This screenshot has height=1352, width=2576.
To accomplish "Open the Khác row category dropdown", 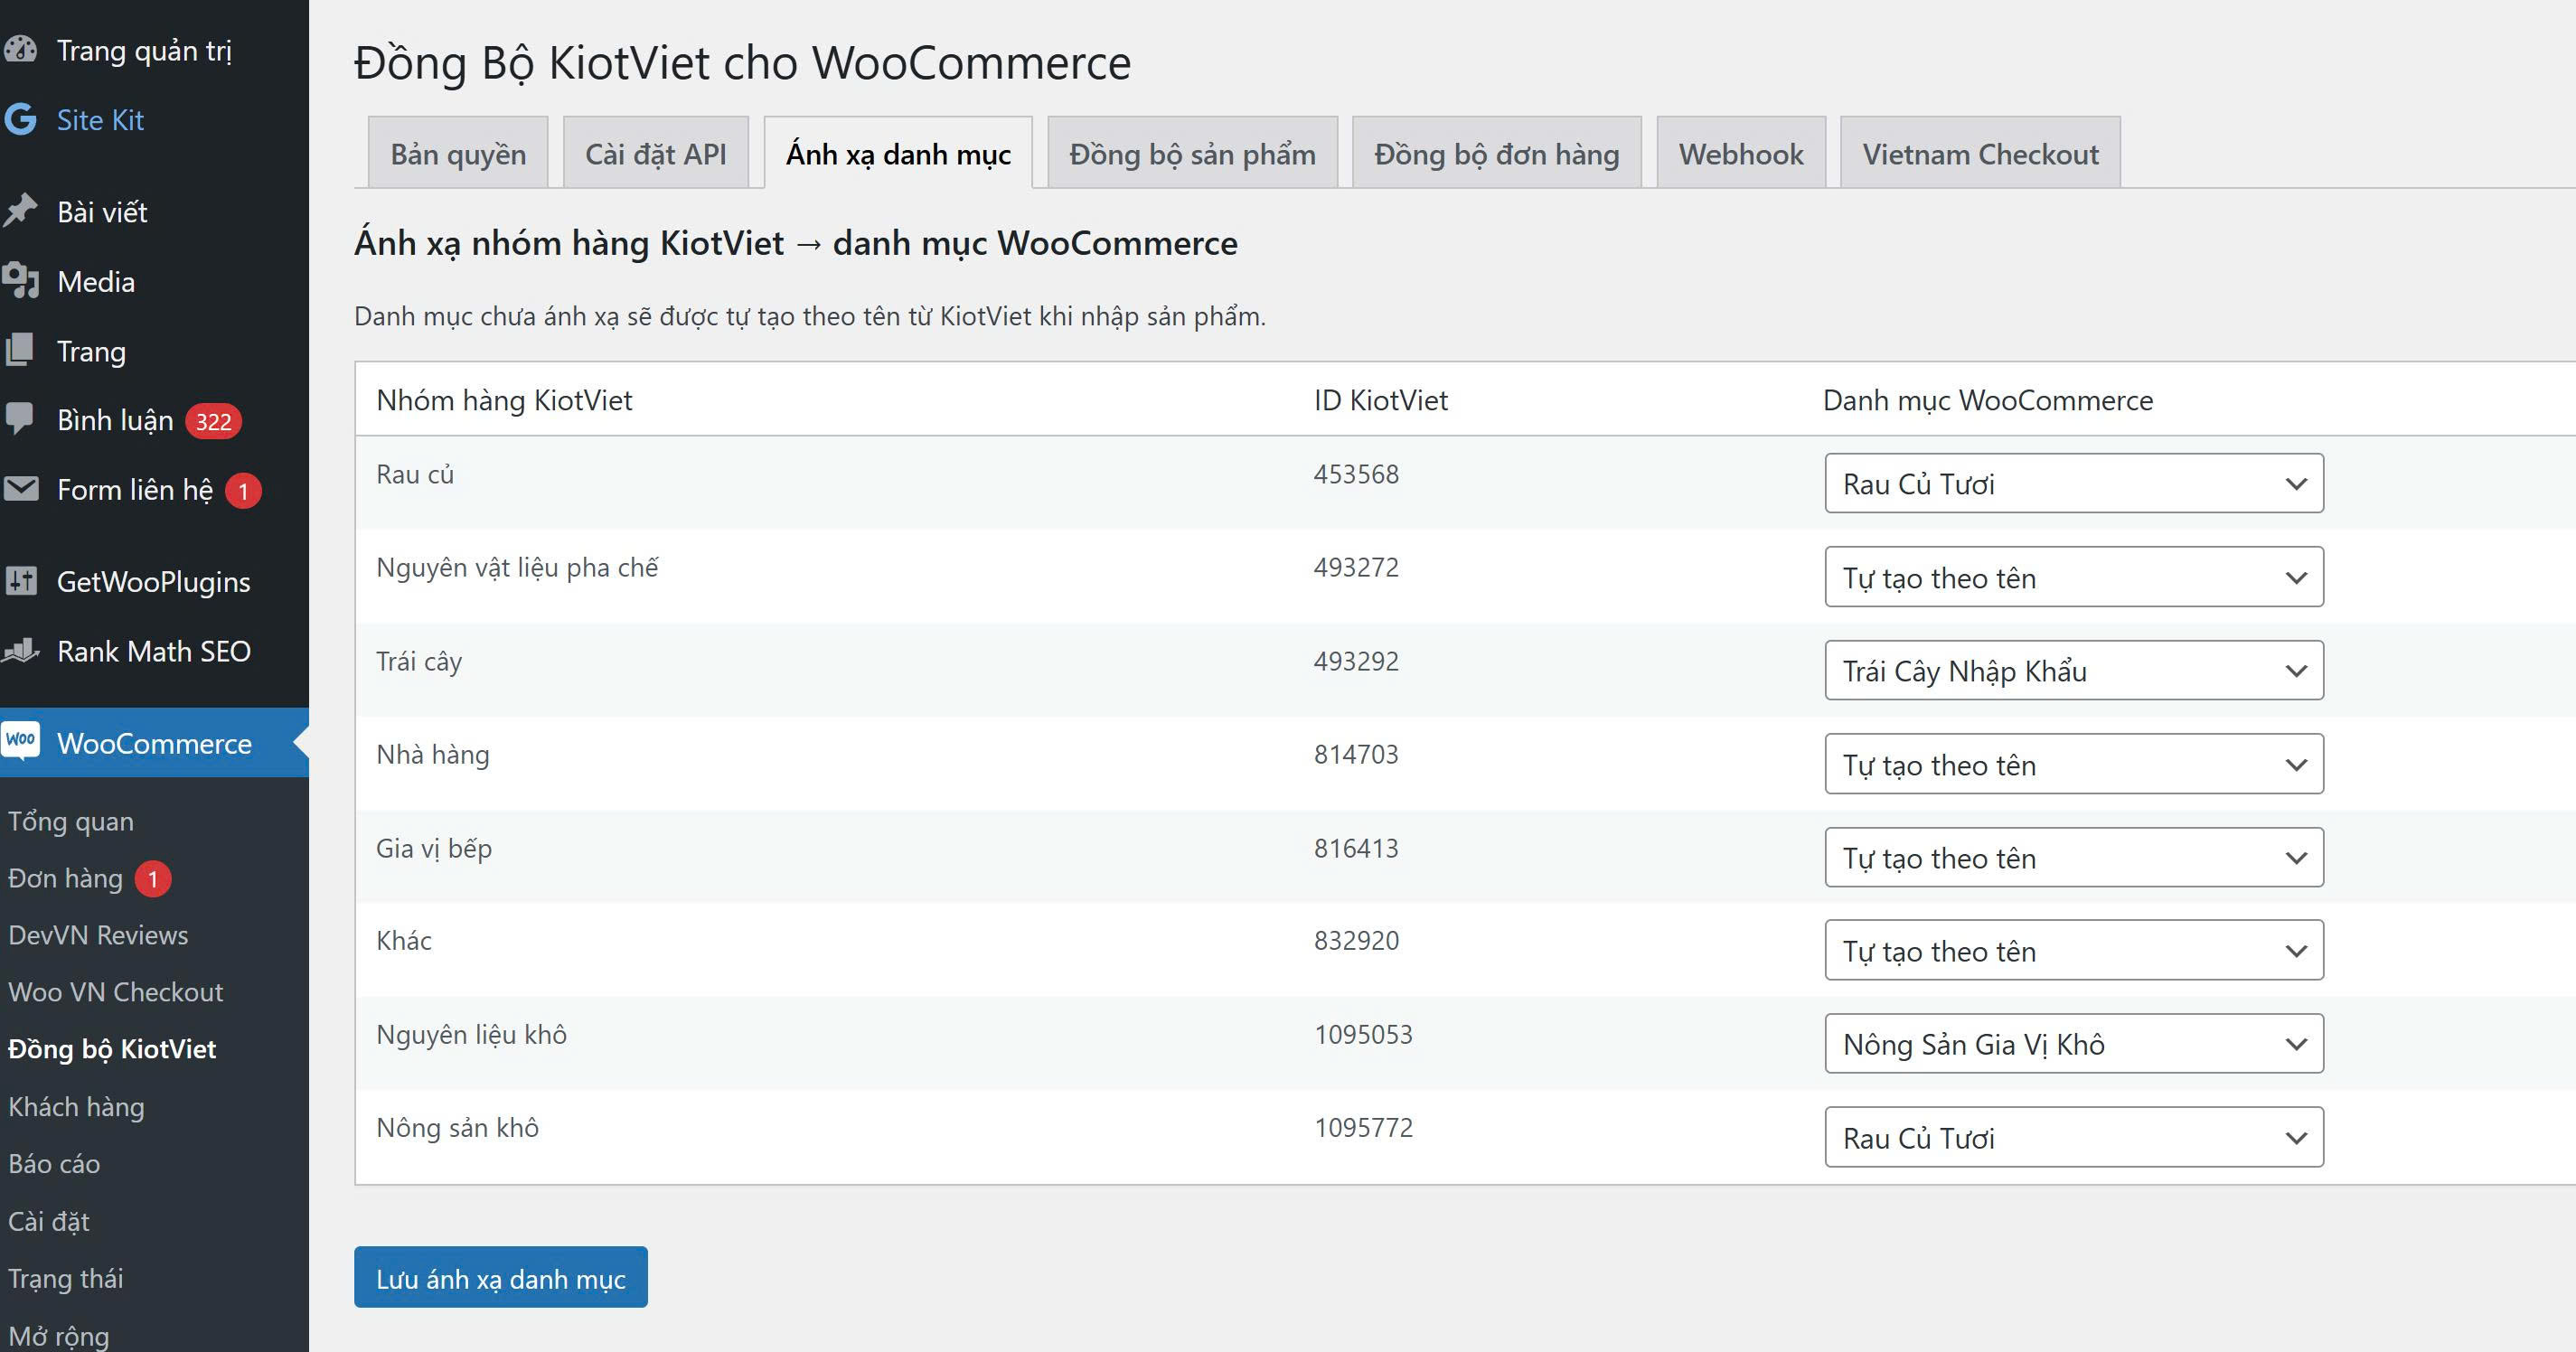I will (x=2074, y=950).
